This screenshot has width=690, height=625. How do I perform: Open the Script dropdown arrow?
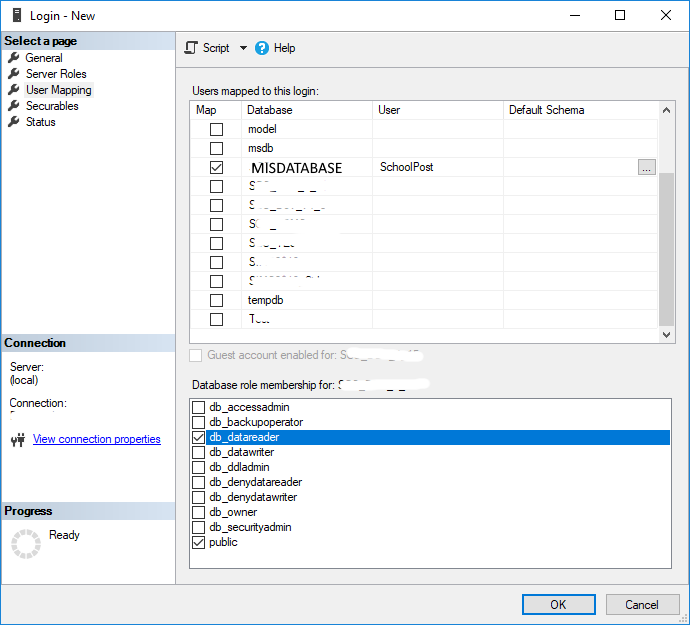(243, 48)
